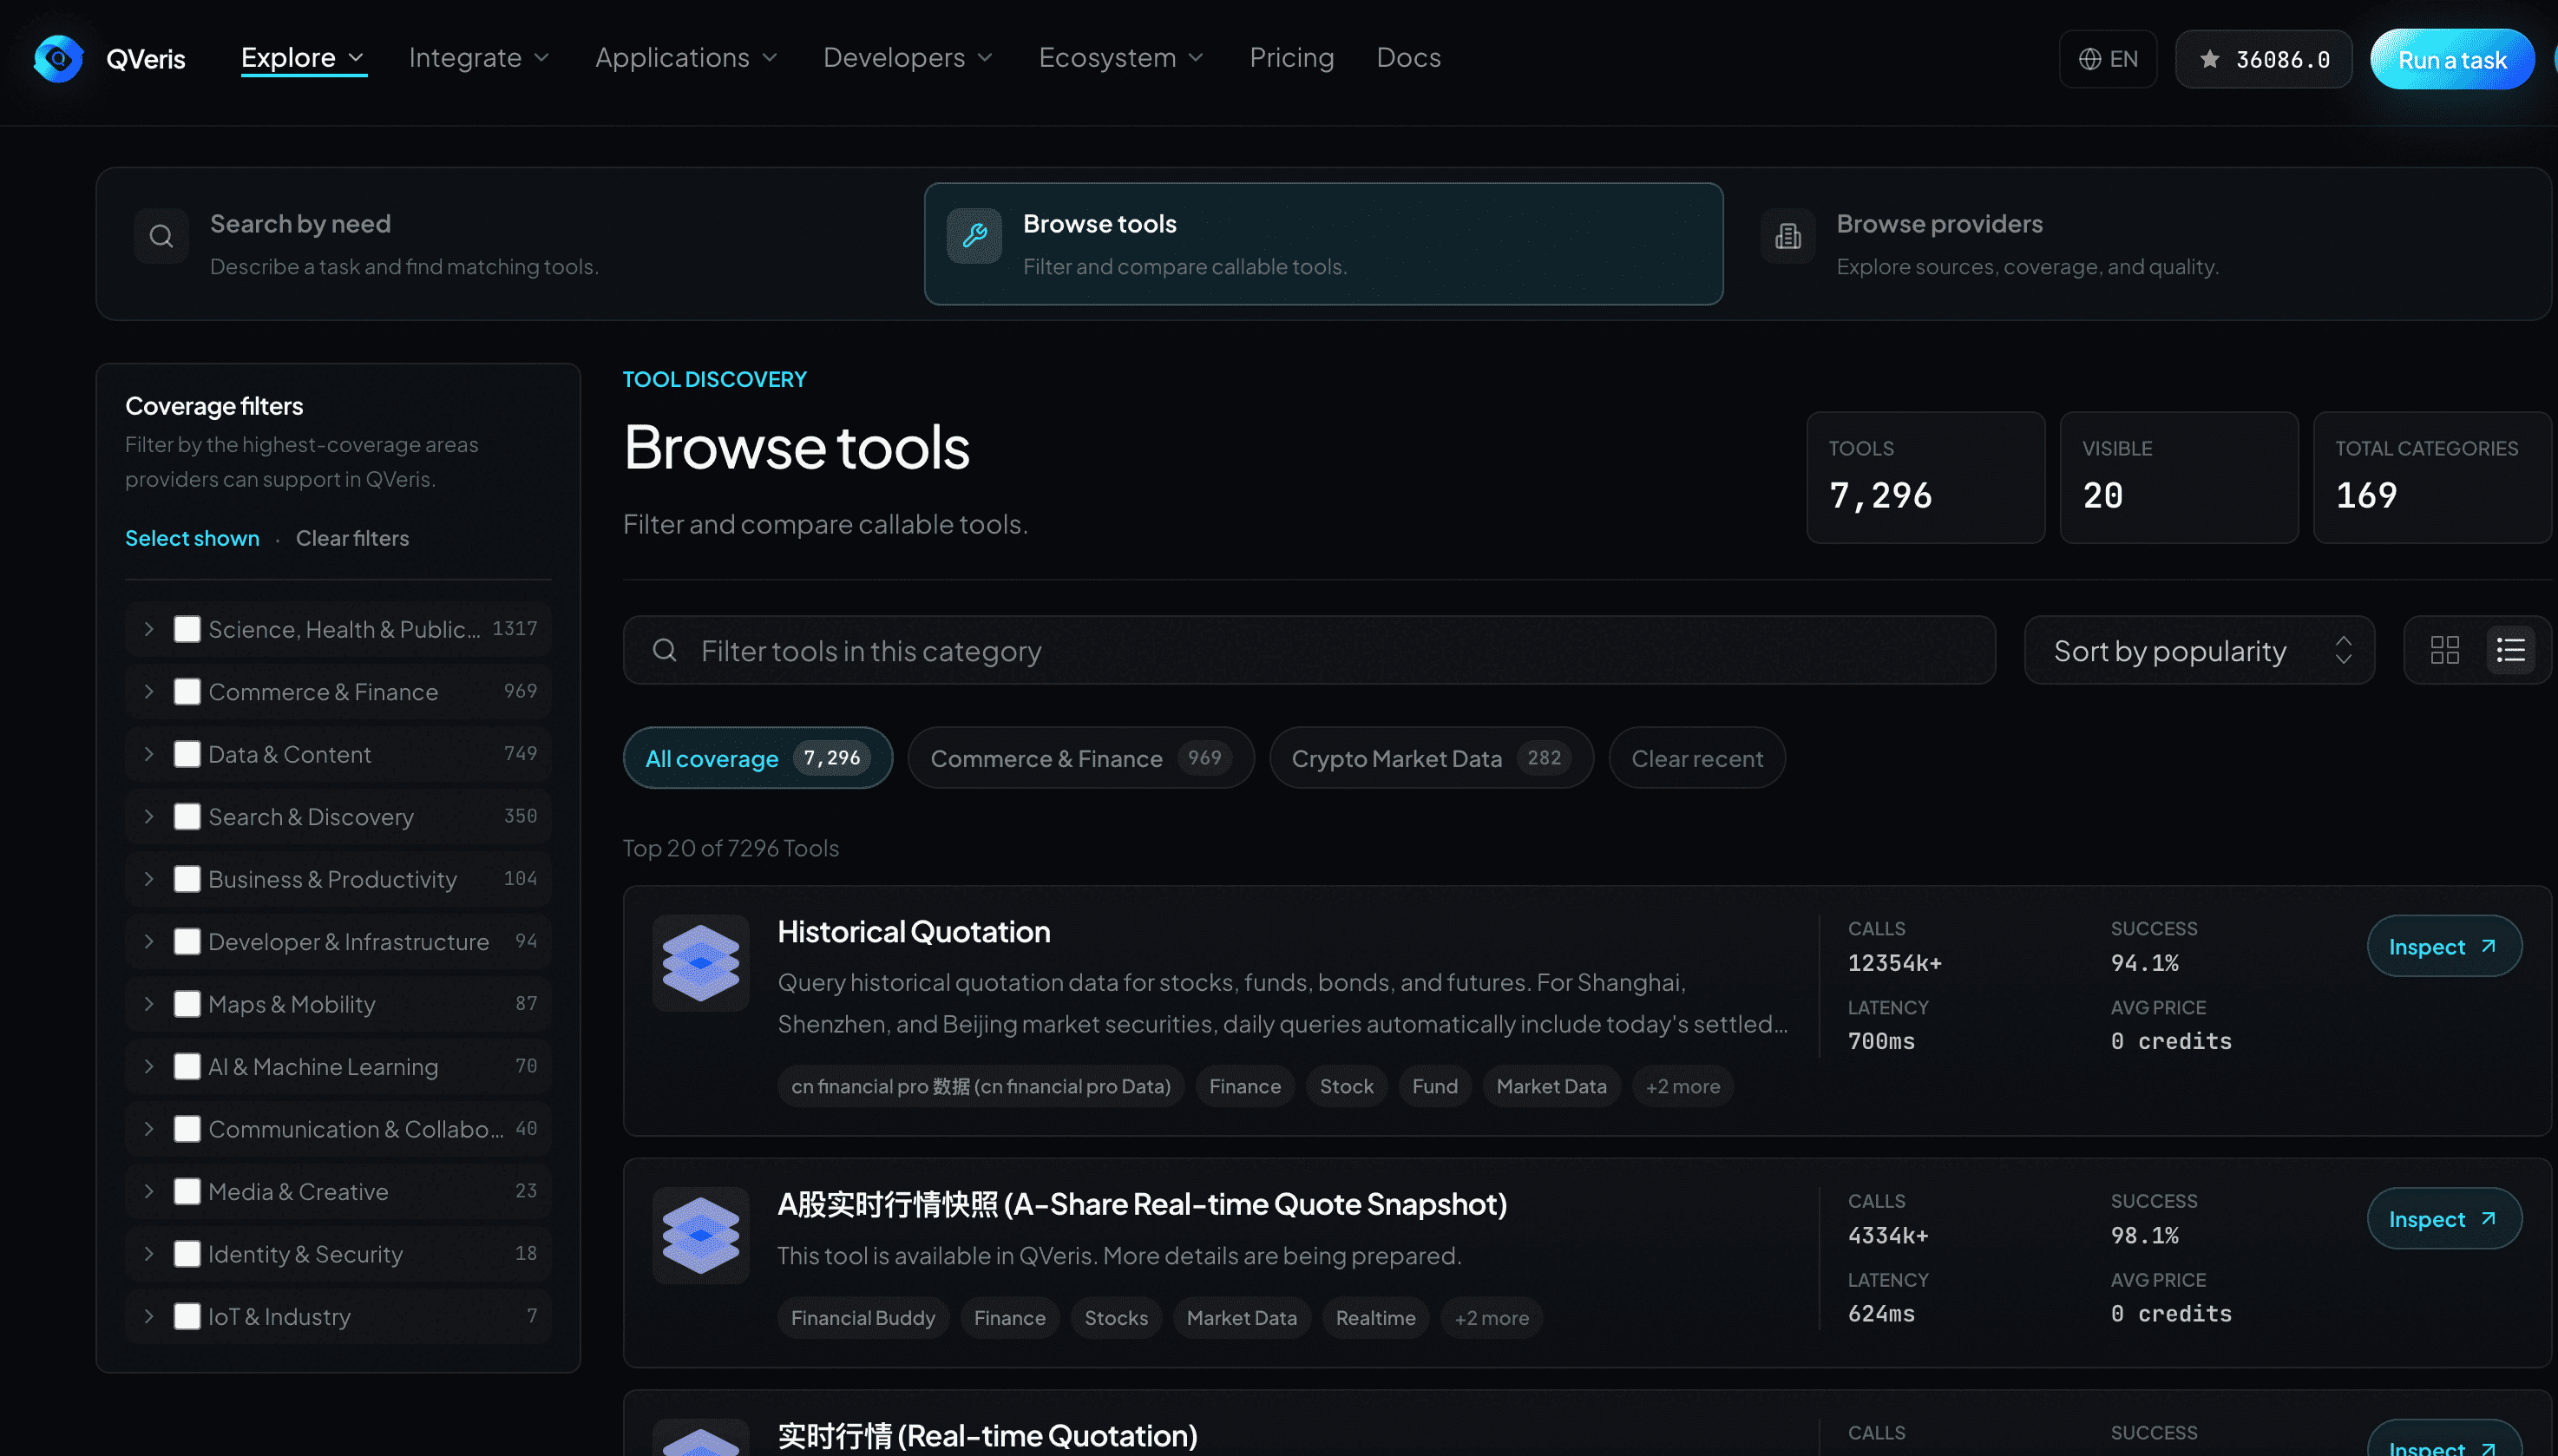
Task: Open the Explore menu
Action: [x=303, y=58]
